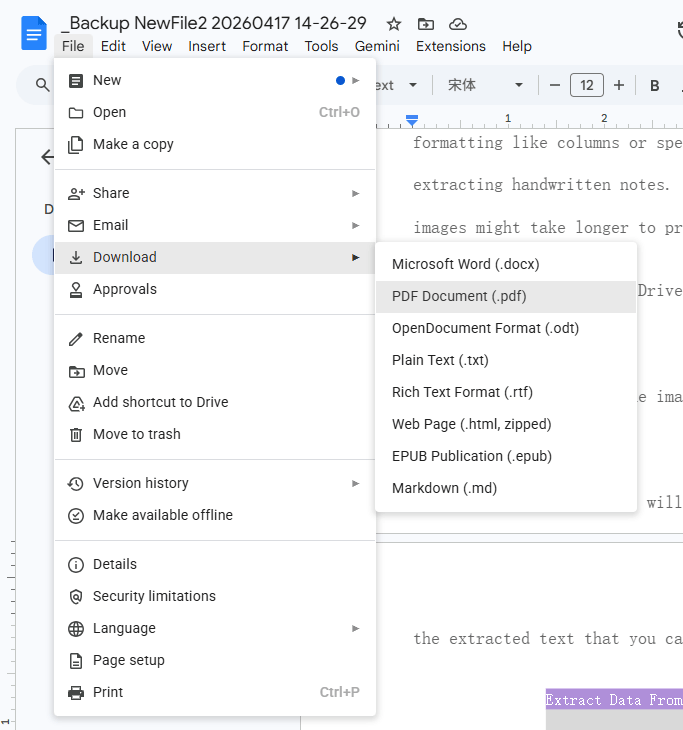Download as EPUB Publication (.epub)

(x=506, y=457)
